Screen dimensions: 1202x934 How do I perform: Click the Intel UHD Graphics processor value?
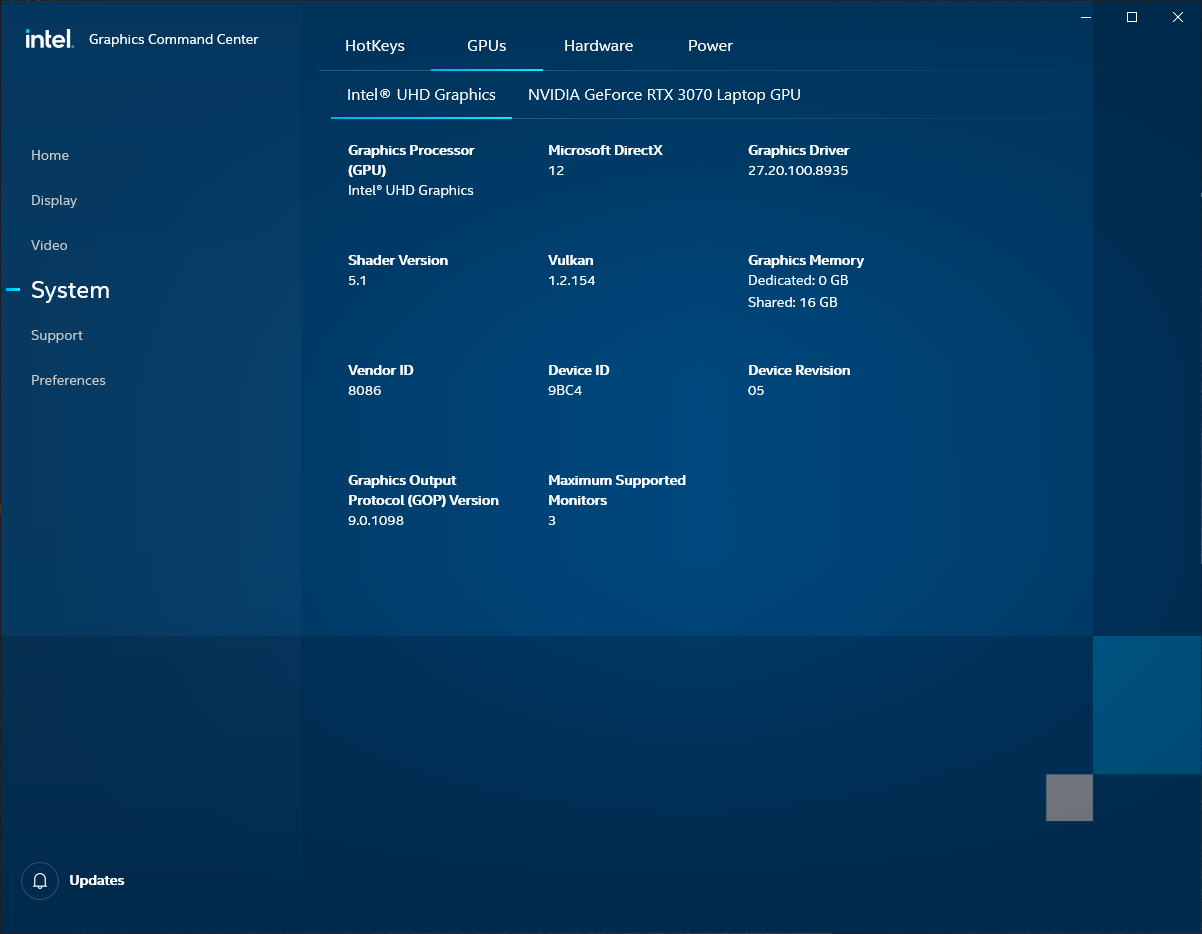(411, 191)
